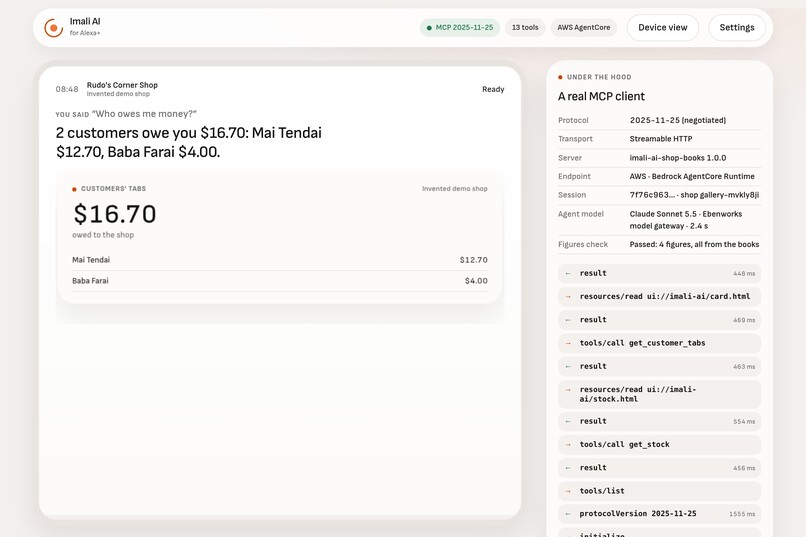Open the tools/list log entry
The height and width of the screenshot is (537, 806).
pos(660,491)
